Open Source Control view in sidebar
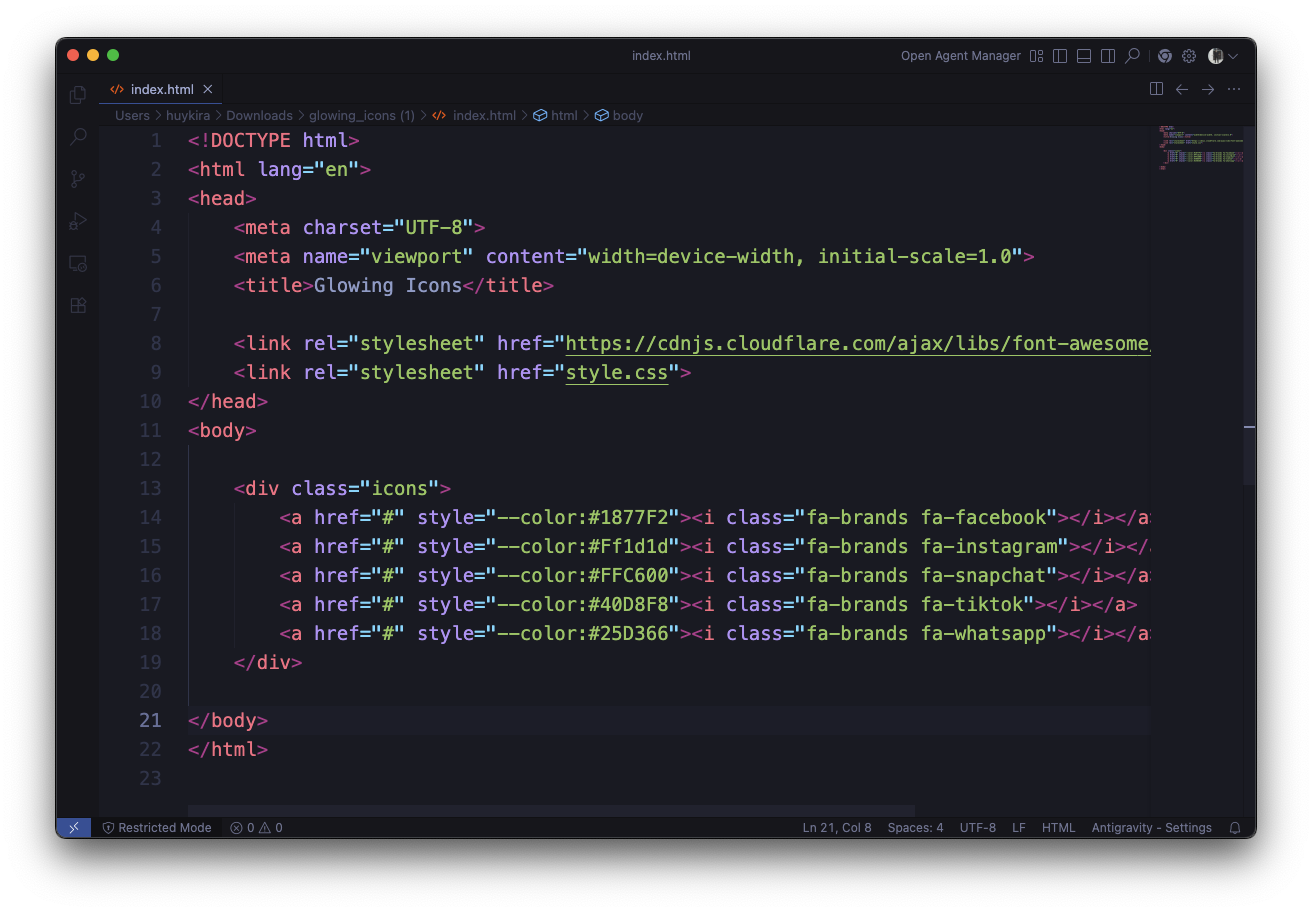 (78, 179)
